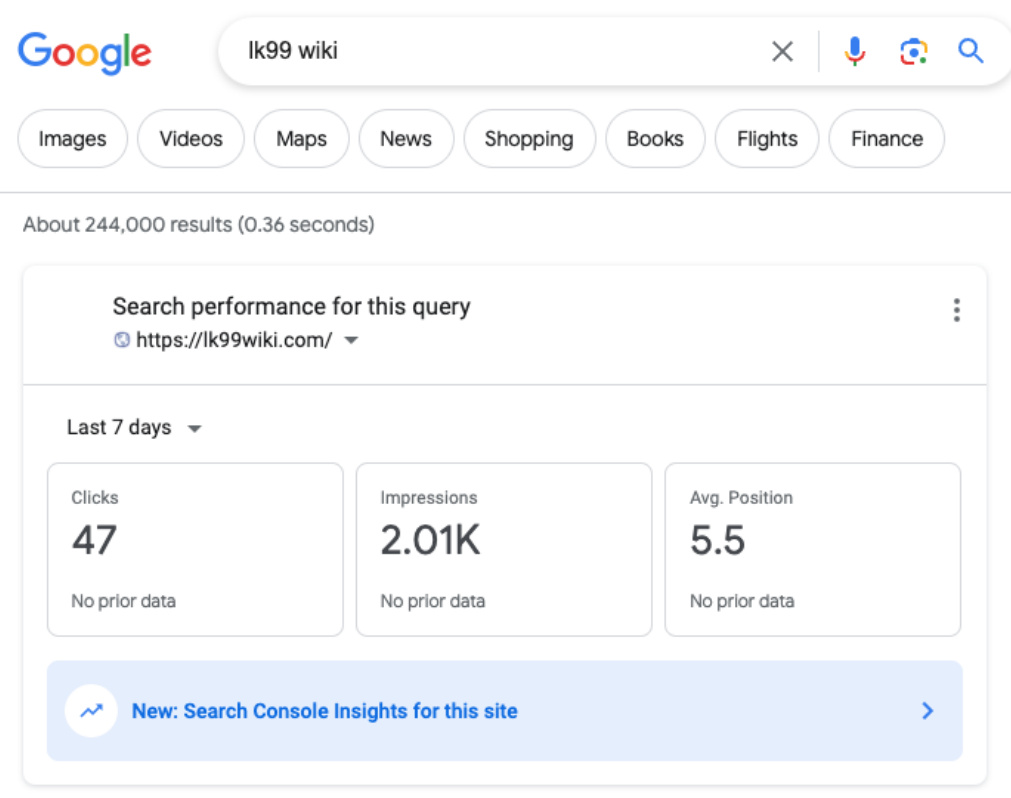The image size is (1011, 798).
Task: Open Google Lens image search
Action: click(914, 52)
